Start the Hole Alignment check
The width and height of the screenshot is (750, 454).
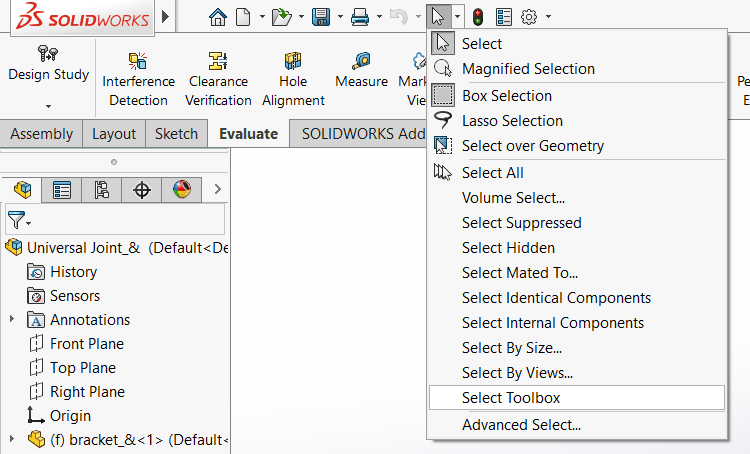293,79
